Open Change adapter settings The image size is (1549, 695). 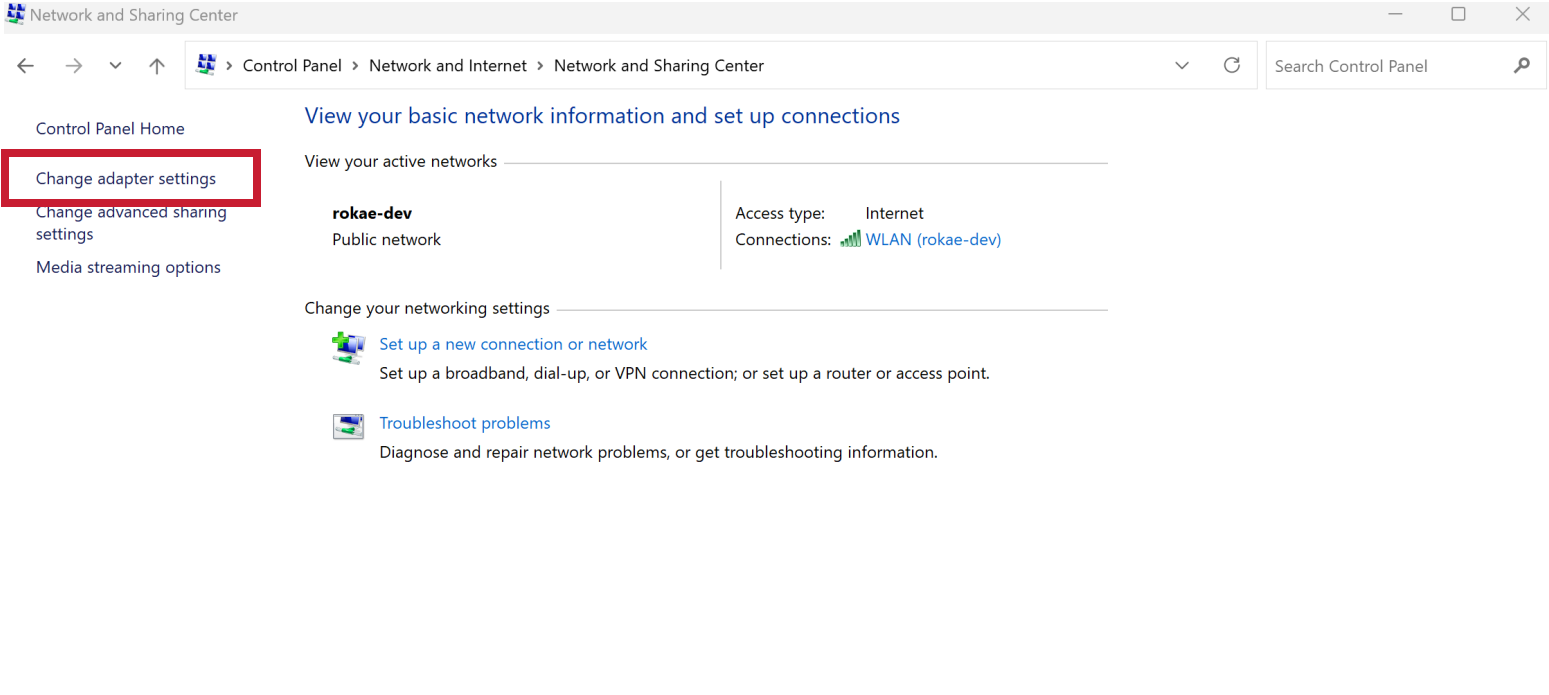pos(126,179)
